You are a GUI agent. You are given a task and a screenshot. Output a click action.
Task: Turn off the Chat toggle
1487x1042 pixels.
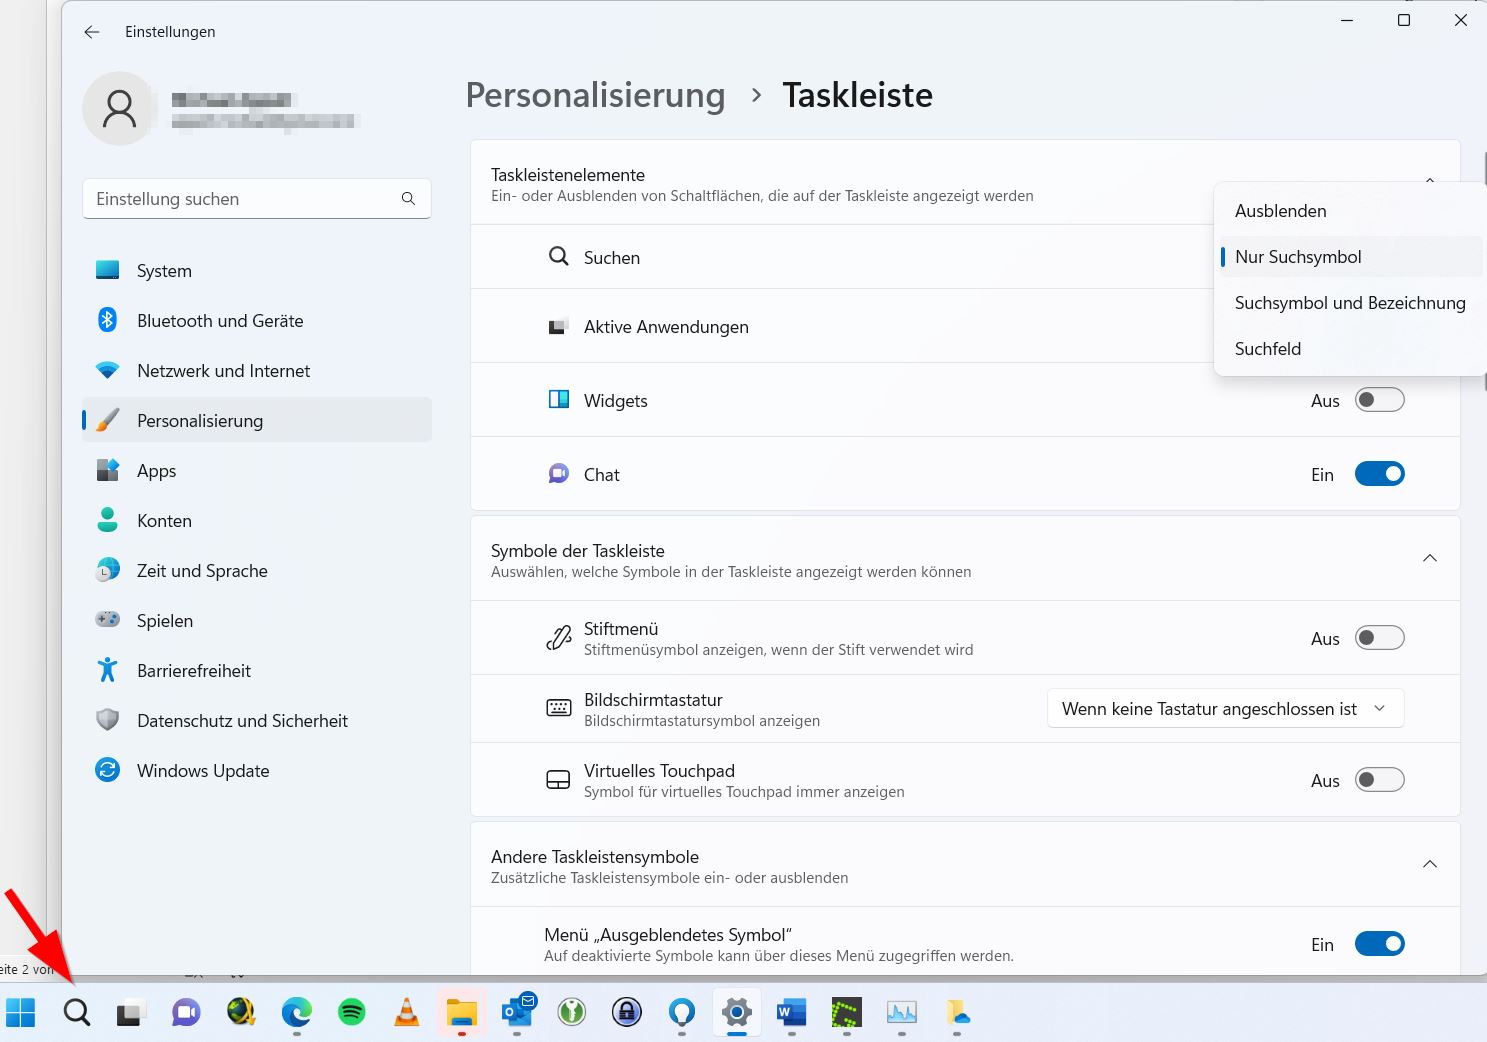(1380, 474)
